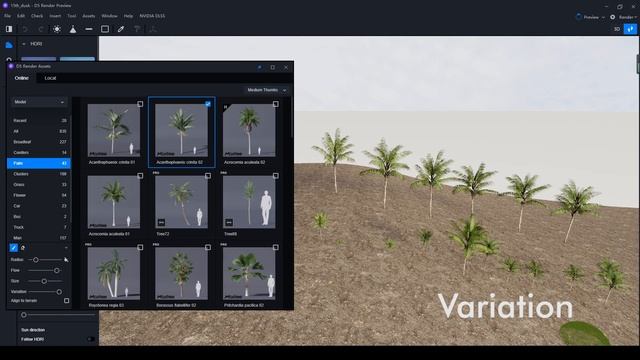Image resolution: width=640 pixels, height=360 pixels.
Task: Open the sun lighting tool
Action: [x=57, y=29]
